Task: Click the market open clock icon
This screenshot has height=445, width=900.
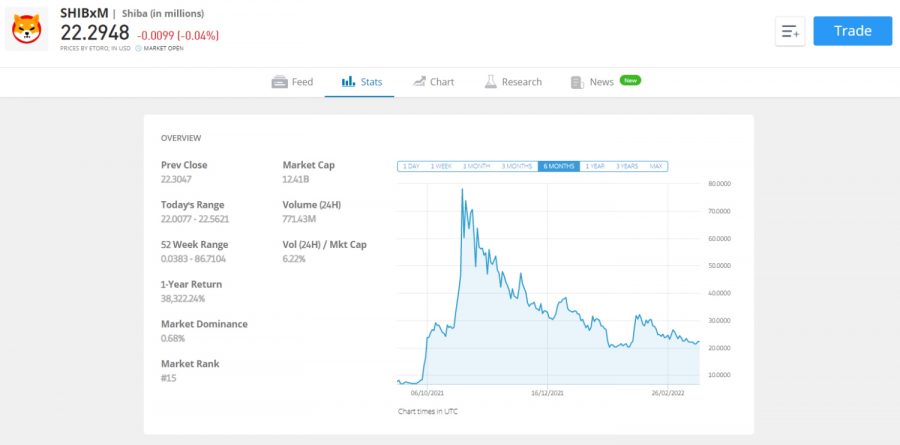Action: click(138, 49)
